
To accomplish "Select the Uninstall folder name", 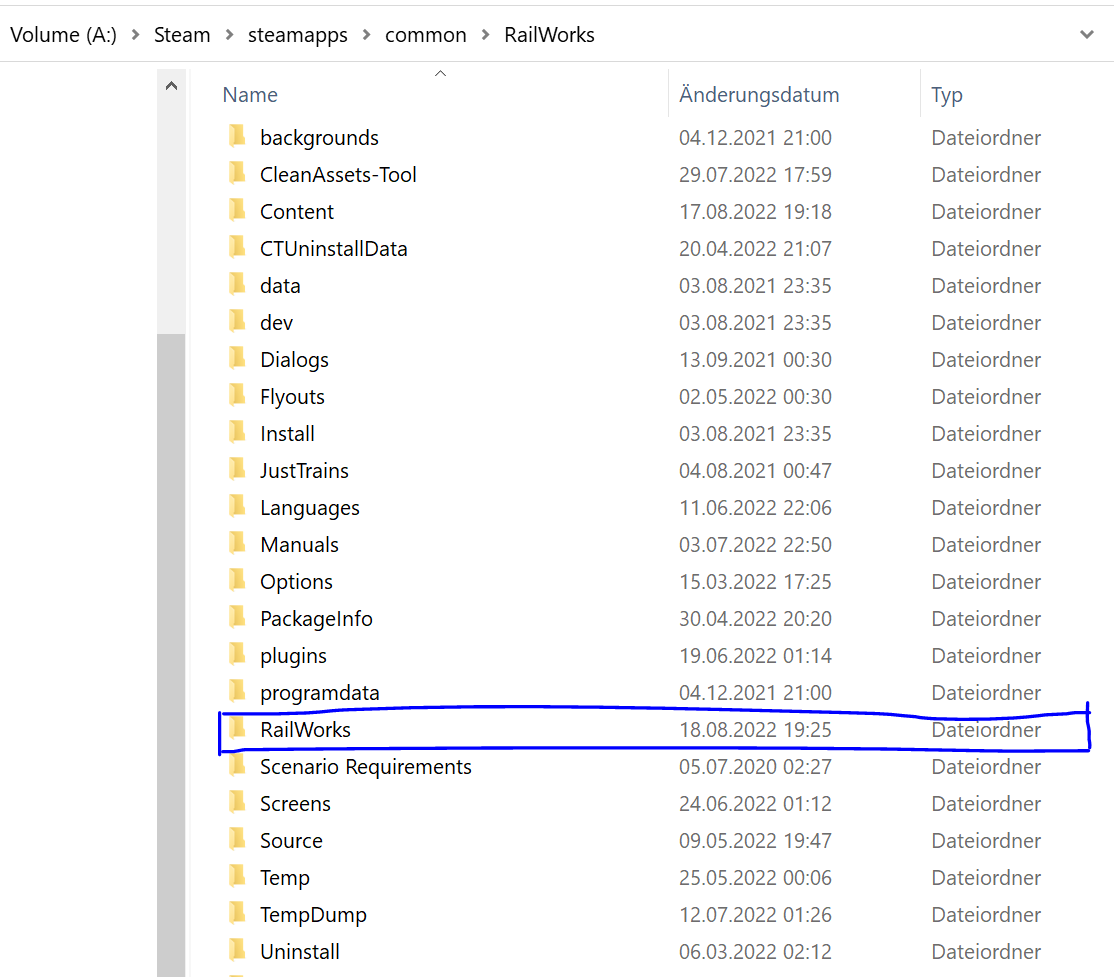I will (x=300, y=951).
